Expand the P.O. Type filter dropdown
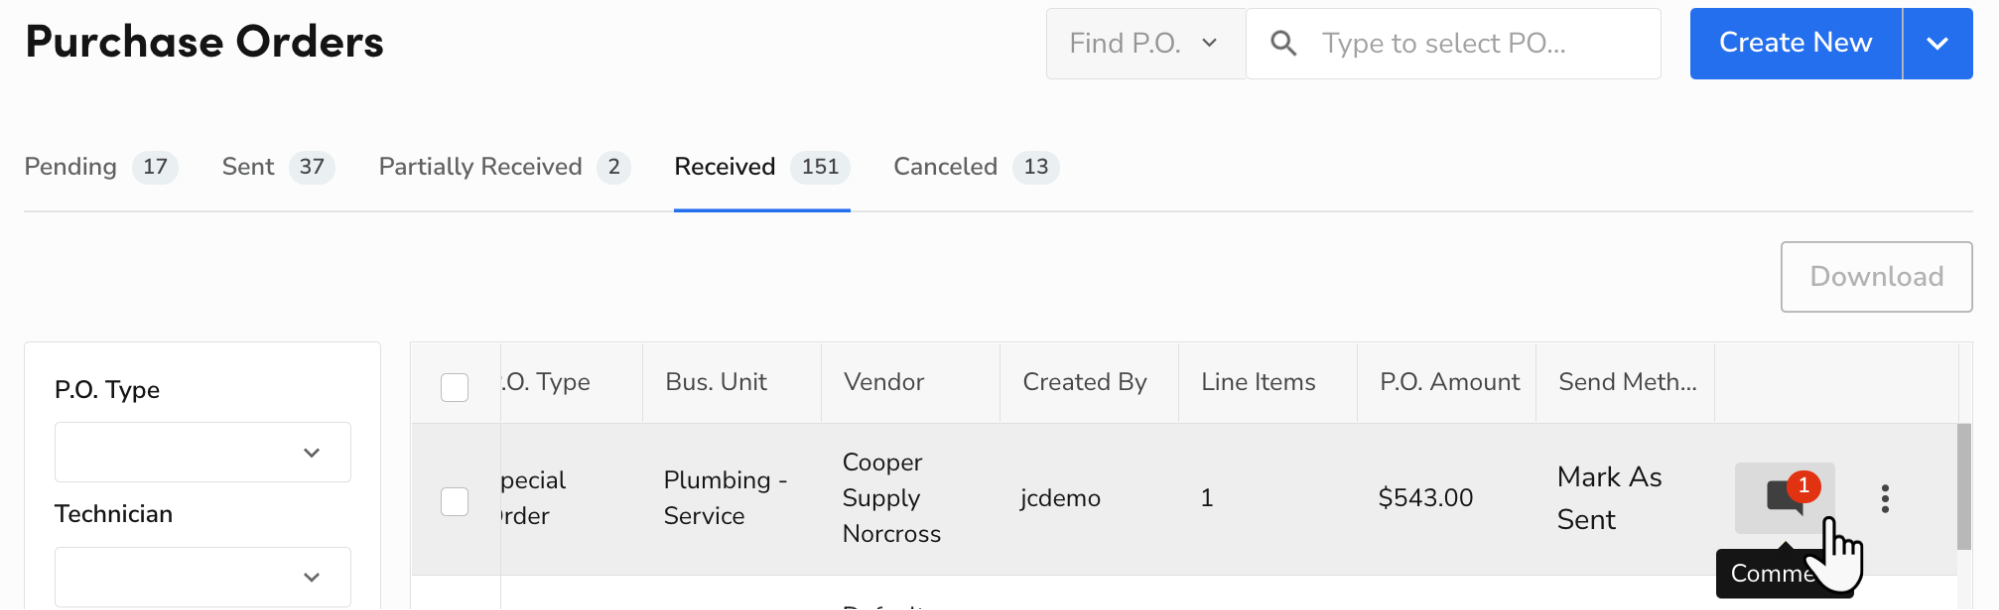 (x=202, y=452)
